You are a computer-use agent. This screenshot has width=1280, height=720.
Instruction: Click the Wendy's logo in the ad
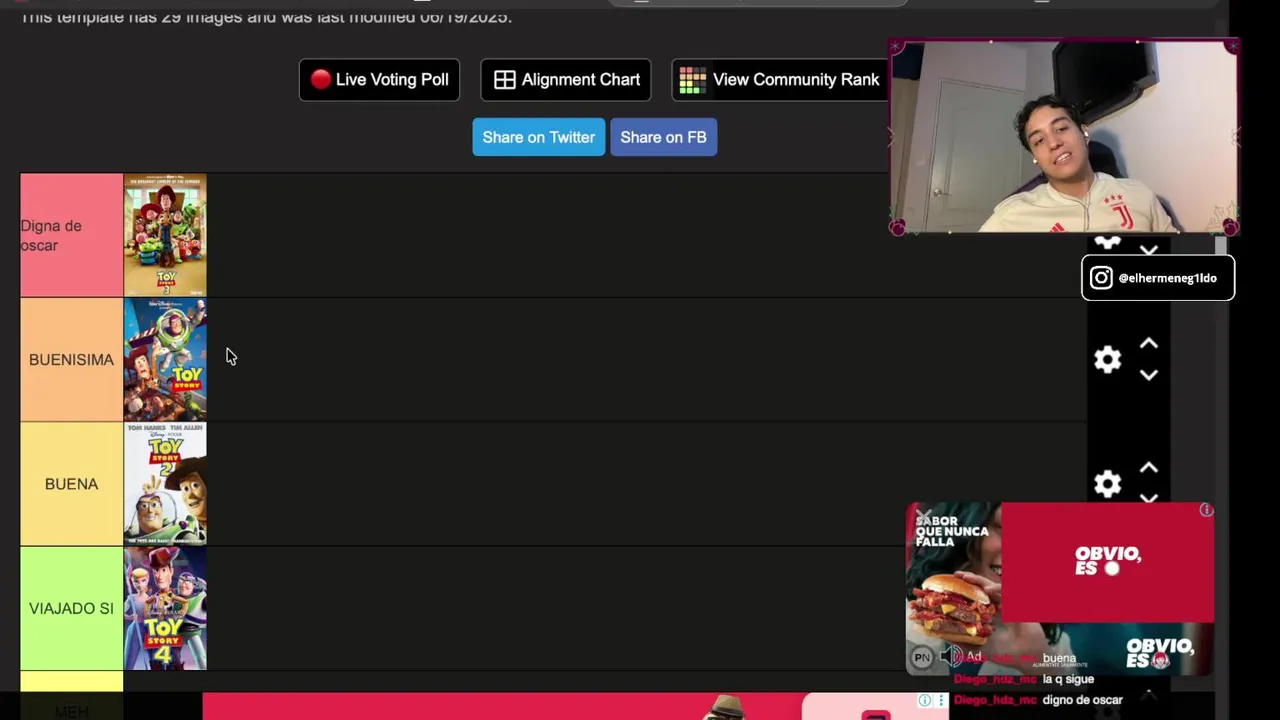[x=1160, y=661]
